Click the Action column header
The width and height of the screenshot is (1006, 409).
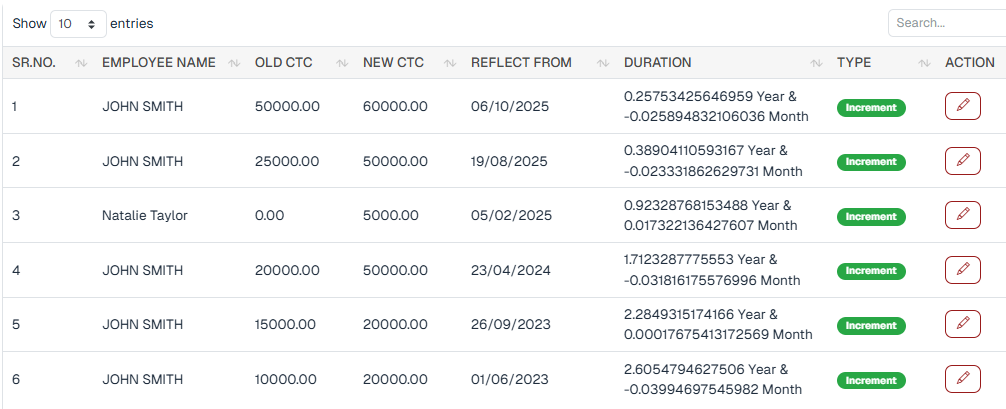click(970, 63)
